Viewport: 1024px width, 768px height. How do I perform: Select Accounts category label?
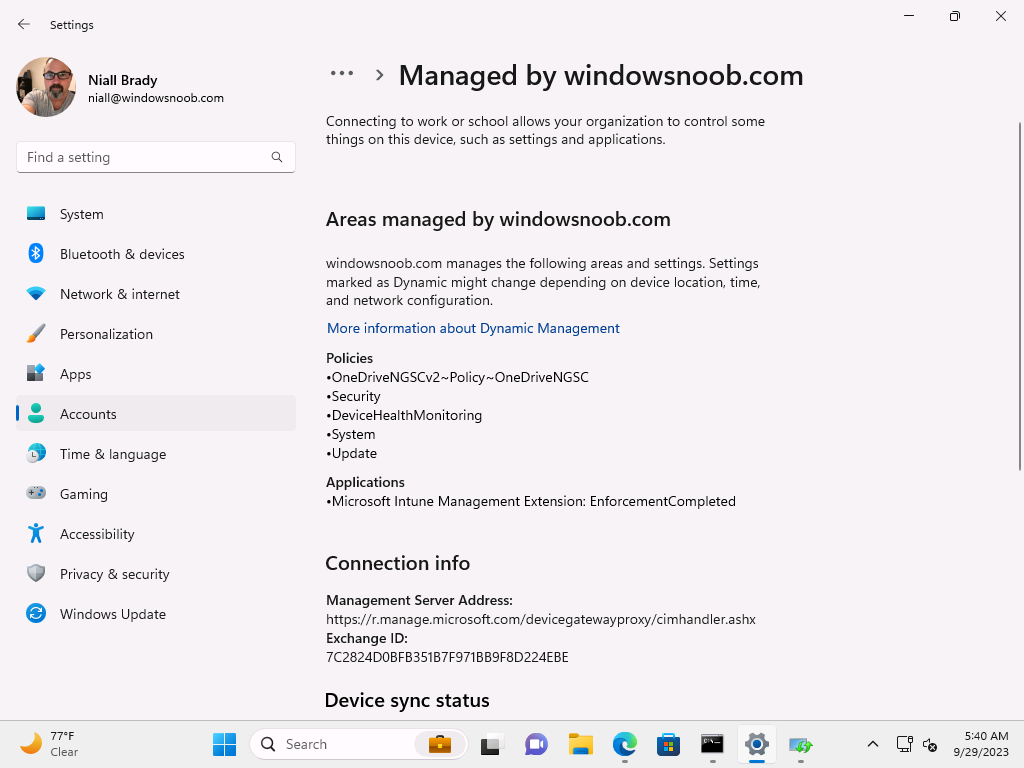(x=88, y=414)
